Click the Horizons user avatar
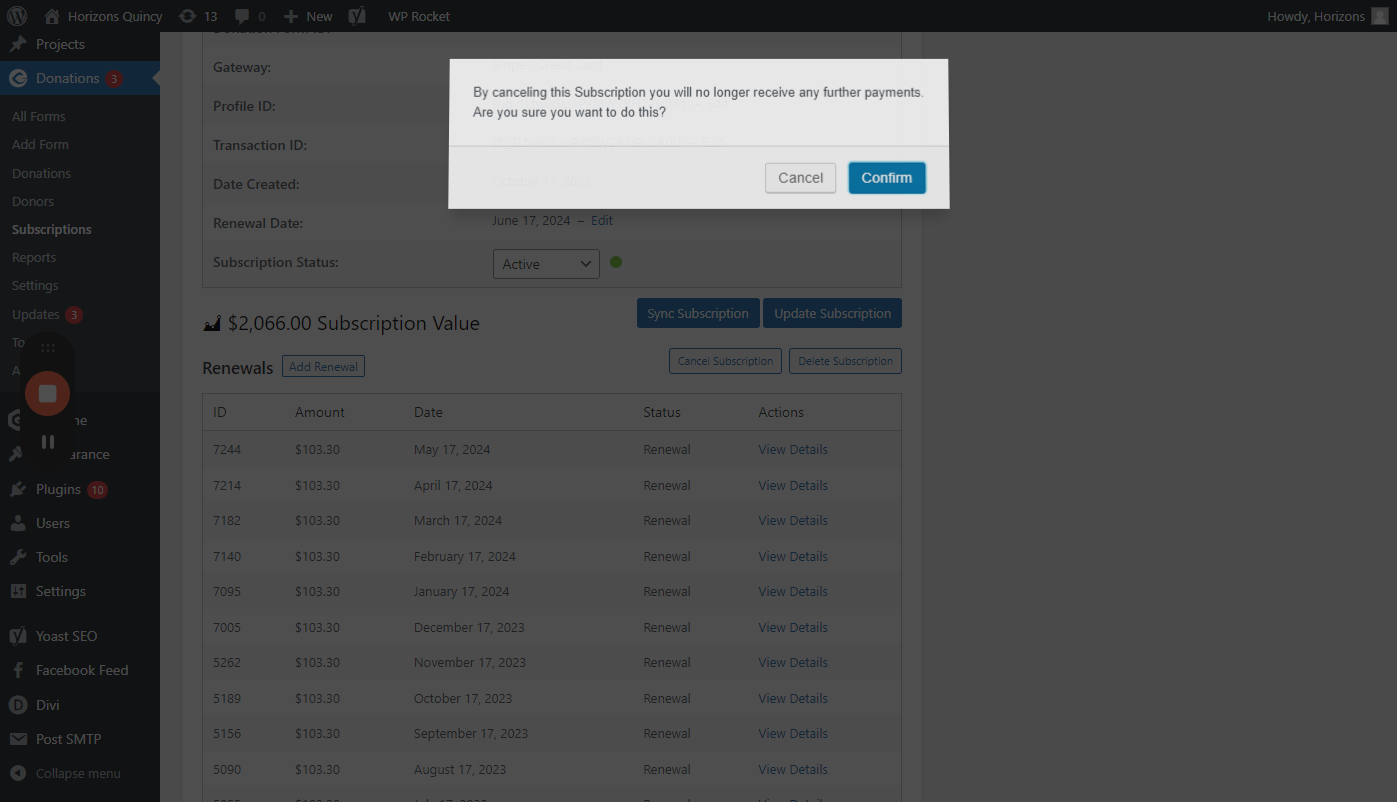Image resolution: width=1397 pixels, height=802 pixels. (1380, 16)
